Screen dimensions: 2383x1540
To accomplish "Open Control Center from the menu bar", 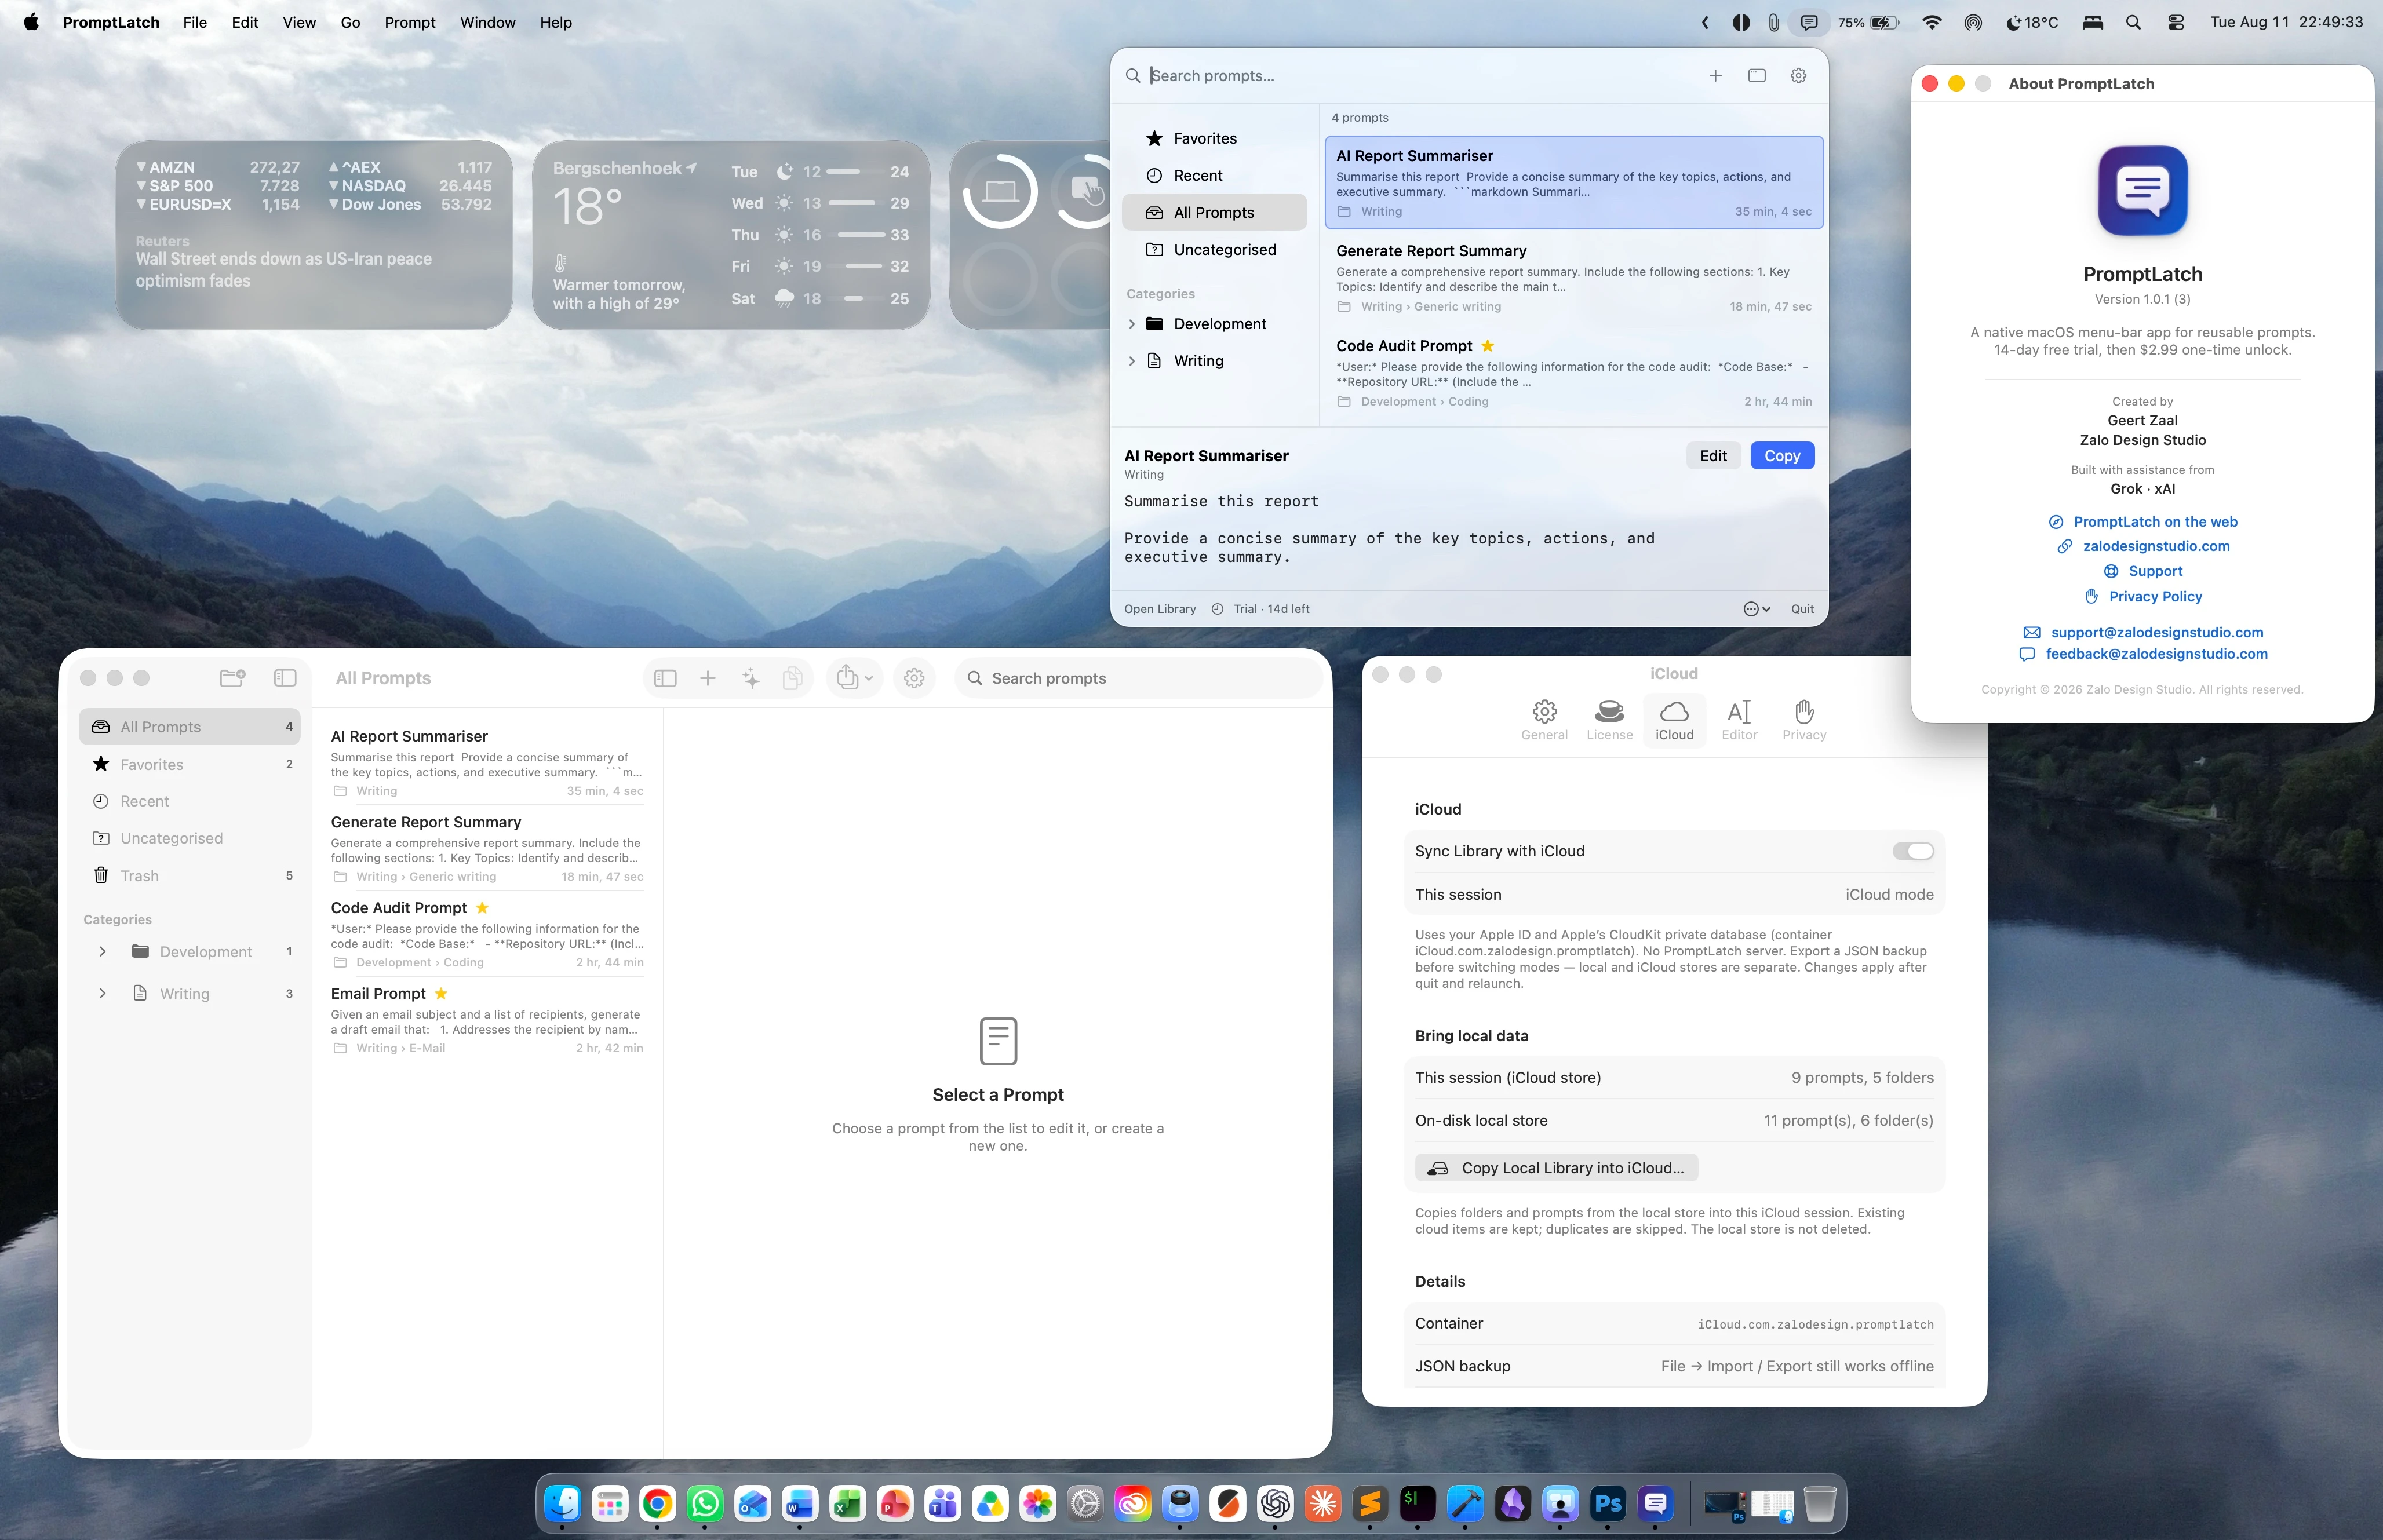I will 2175,22.
